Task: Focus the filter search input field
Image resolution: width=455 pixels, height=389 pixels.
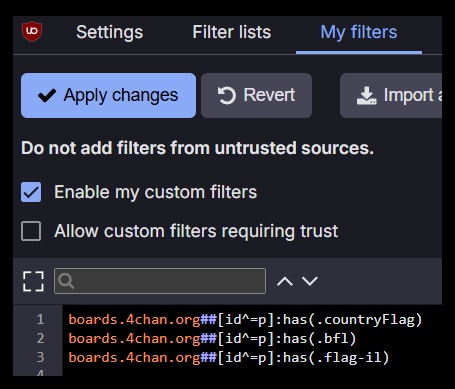Action: (x=160, y=281)
